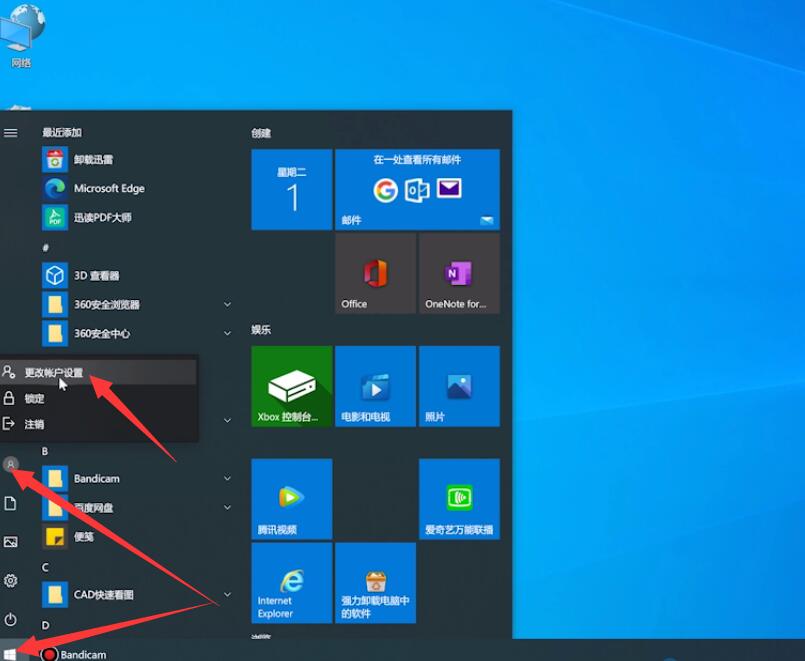
Task: Expand the partially hidden folder chevron beside the account menu
Action: pyautogui.click(x=227, y=420)
